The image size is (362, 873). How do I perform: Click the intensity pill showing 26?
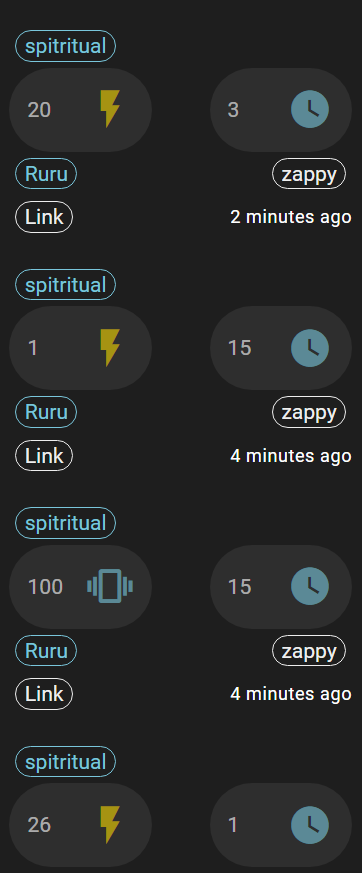tap(81, 825)
